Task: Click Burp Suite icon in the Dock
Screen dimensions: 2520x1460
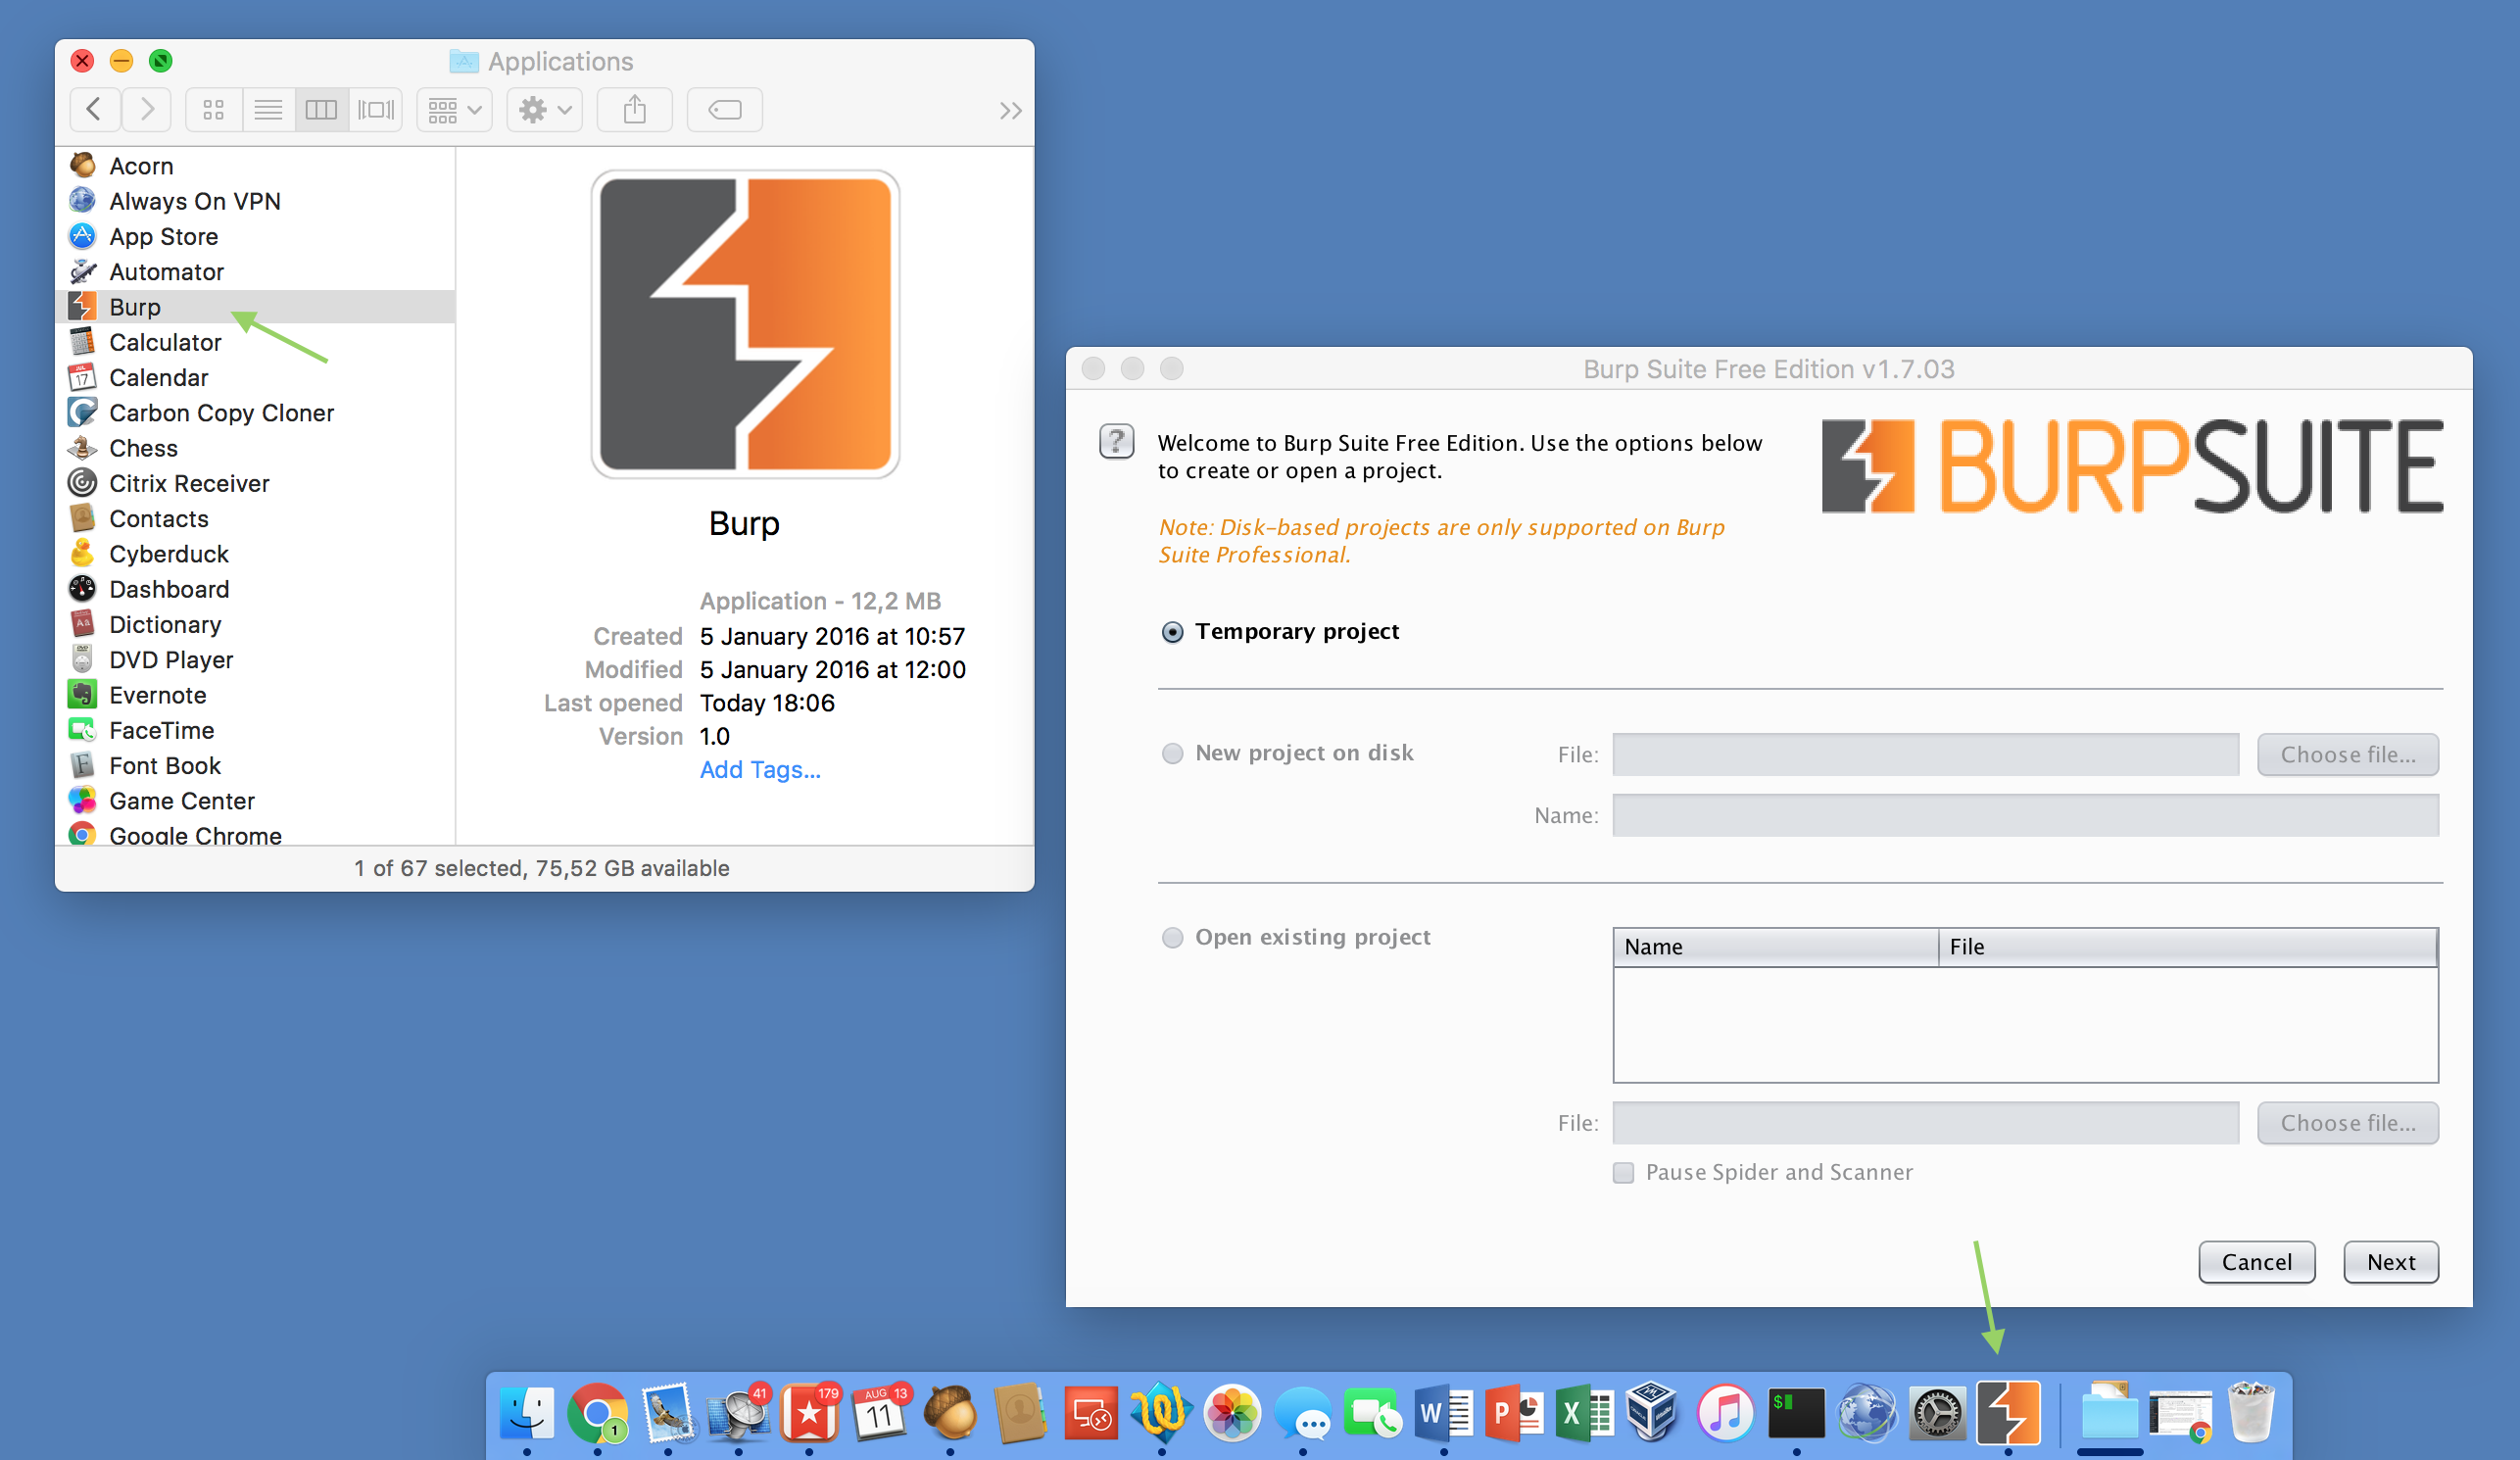Action: click(x=2007, y=1414)
